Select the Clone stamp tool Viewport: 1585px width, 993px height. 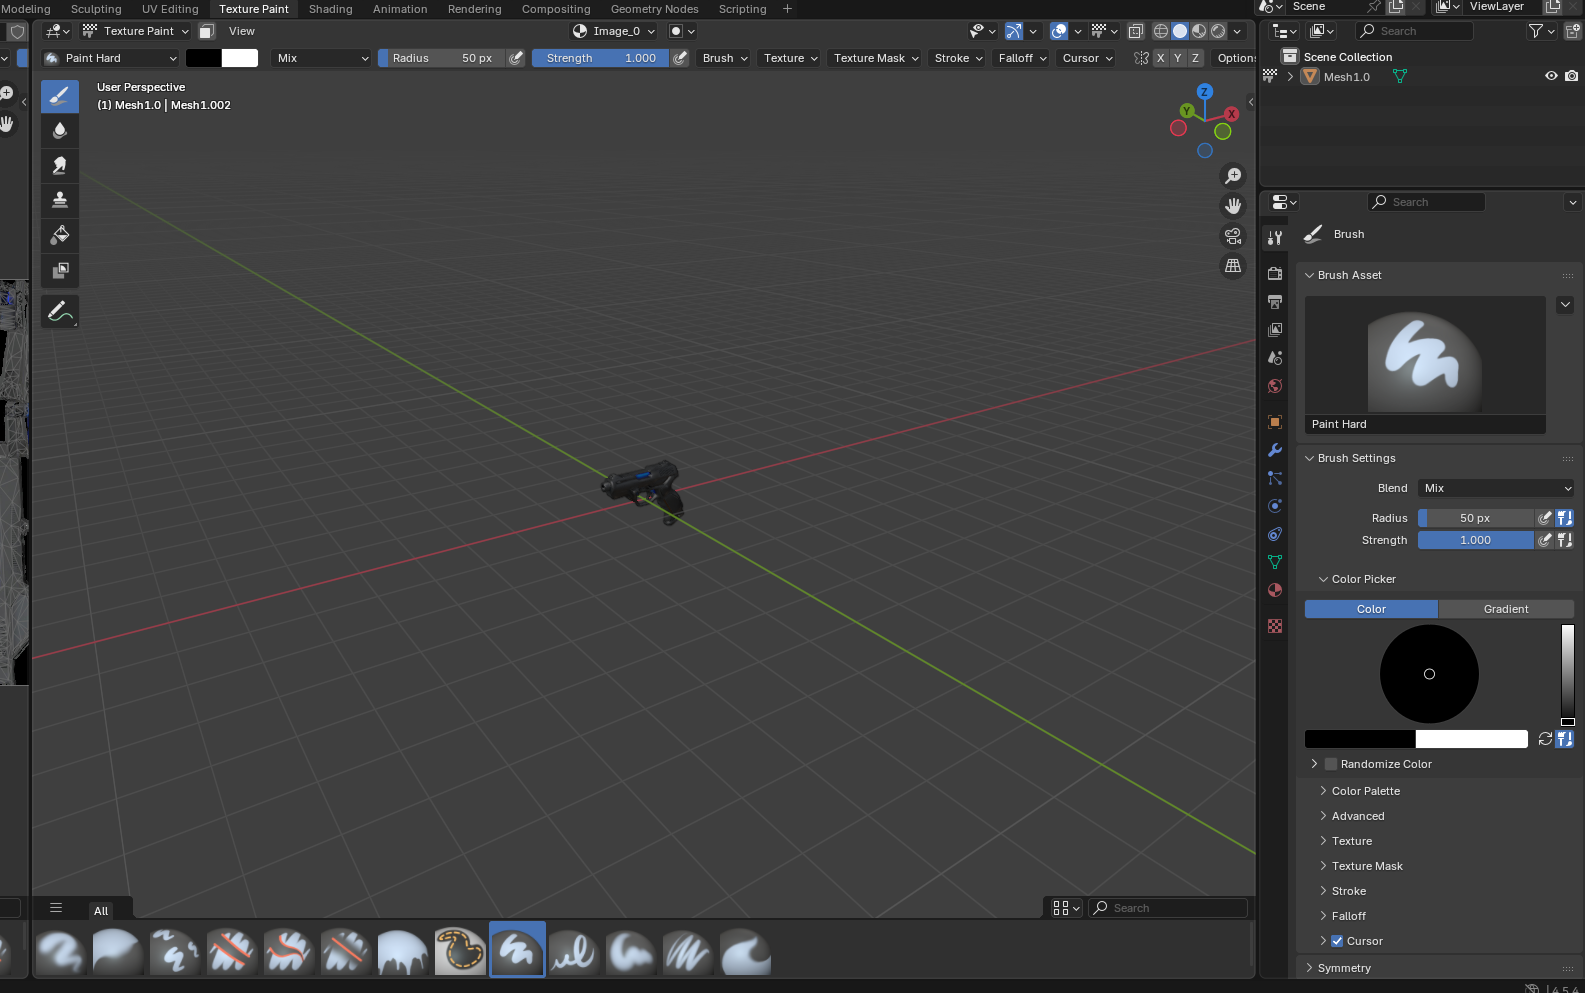coord(60,200)
